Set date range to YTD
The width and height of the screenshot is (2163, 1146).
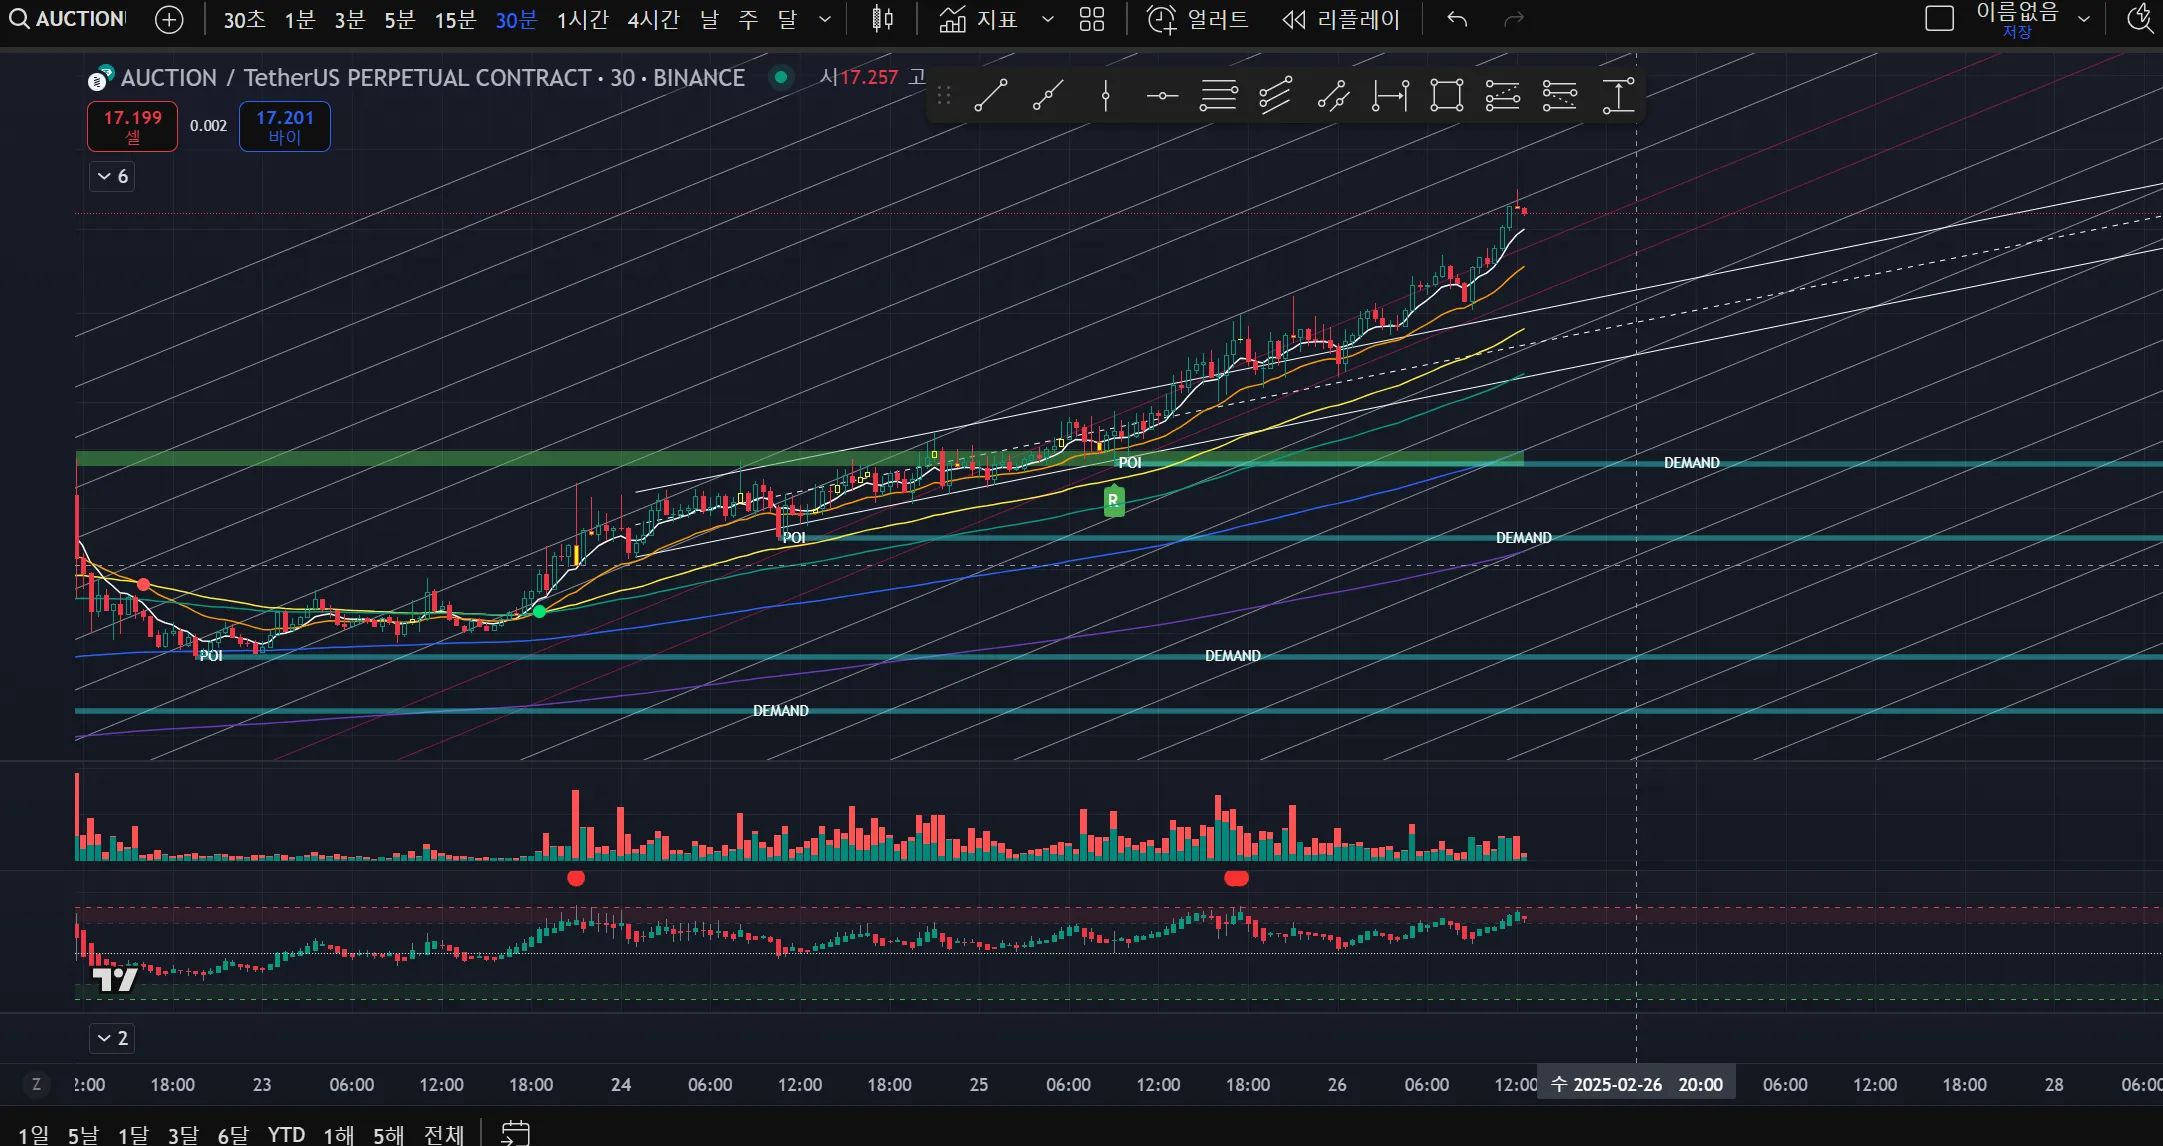[286, 1135]
